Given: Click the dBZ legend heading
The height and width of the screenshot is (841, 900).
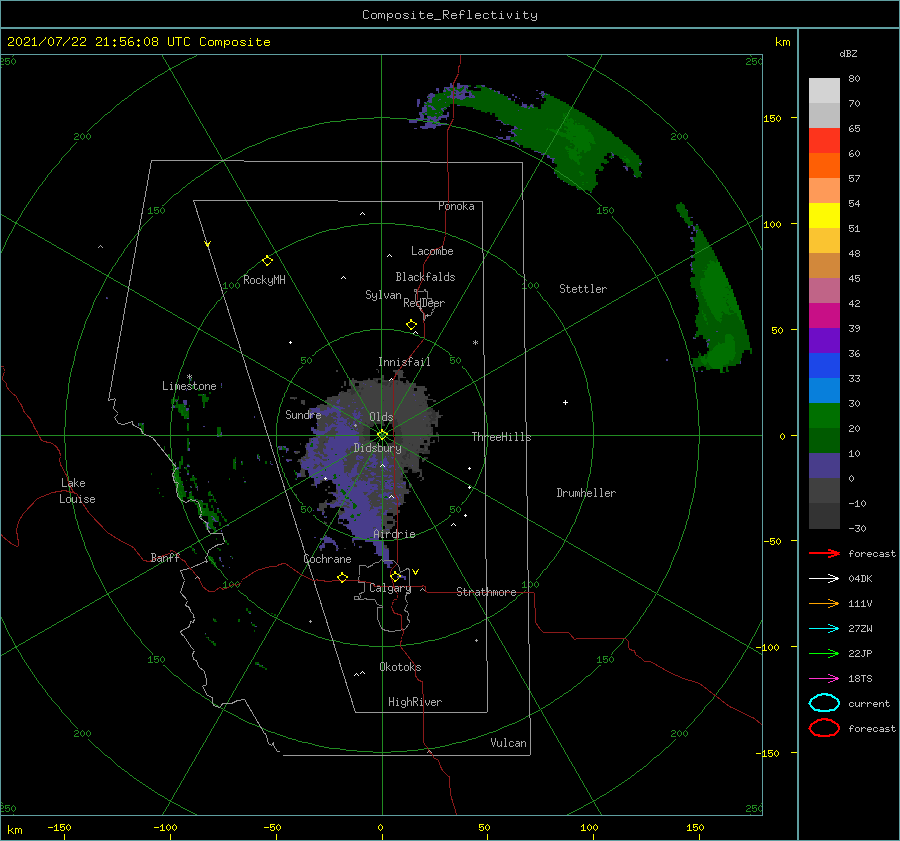Looking at the screenshot, I should pyautogui.click(x=848, y=54).
